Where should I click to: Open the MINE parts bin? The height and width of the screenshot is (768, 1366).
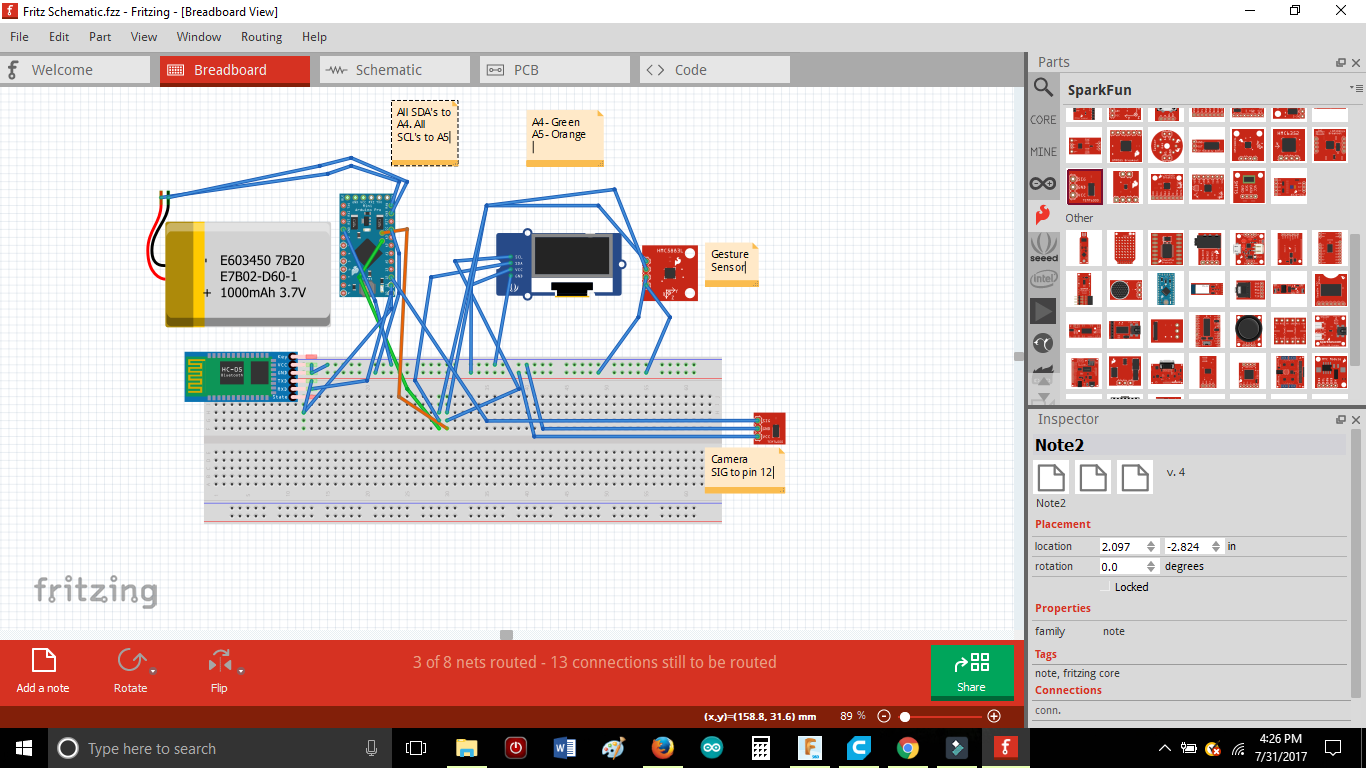click(x=1043, y=151)
